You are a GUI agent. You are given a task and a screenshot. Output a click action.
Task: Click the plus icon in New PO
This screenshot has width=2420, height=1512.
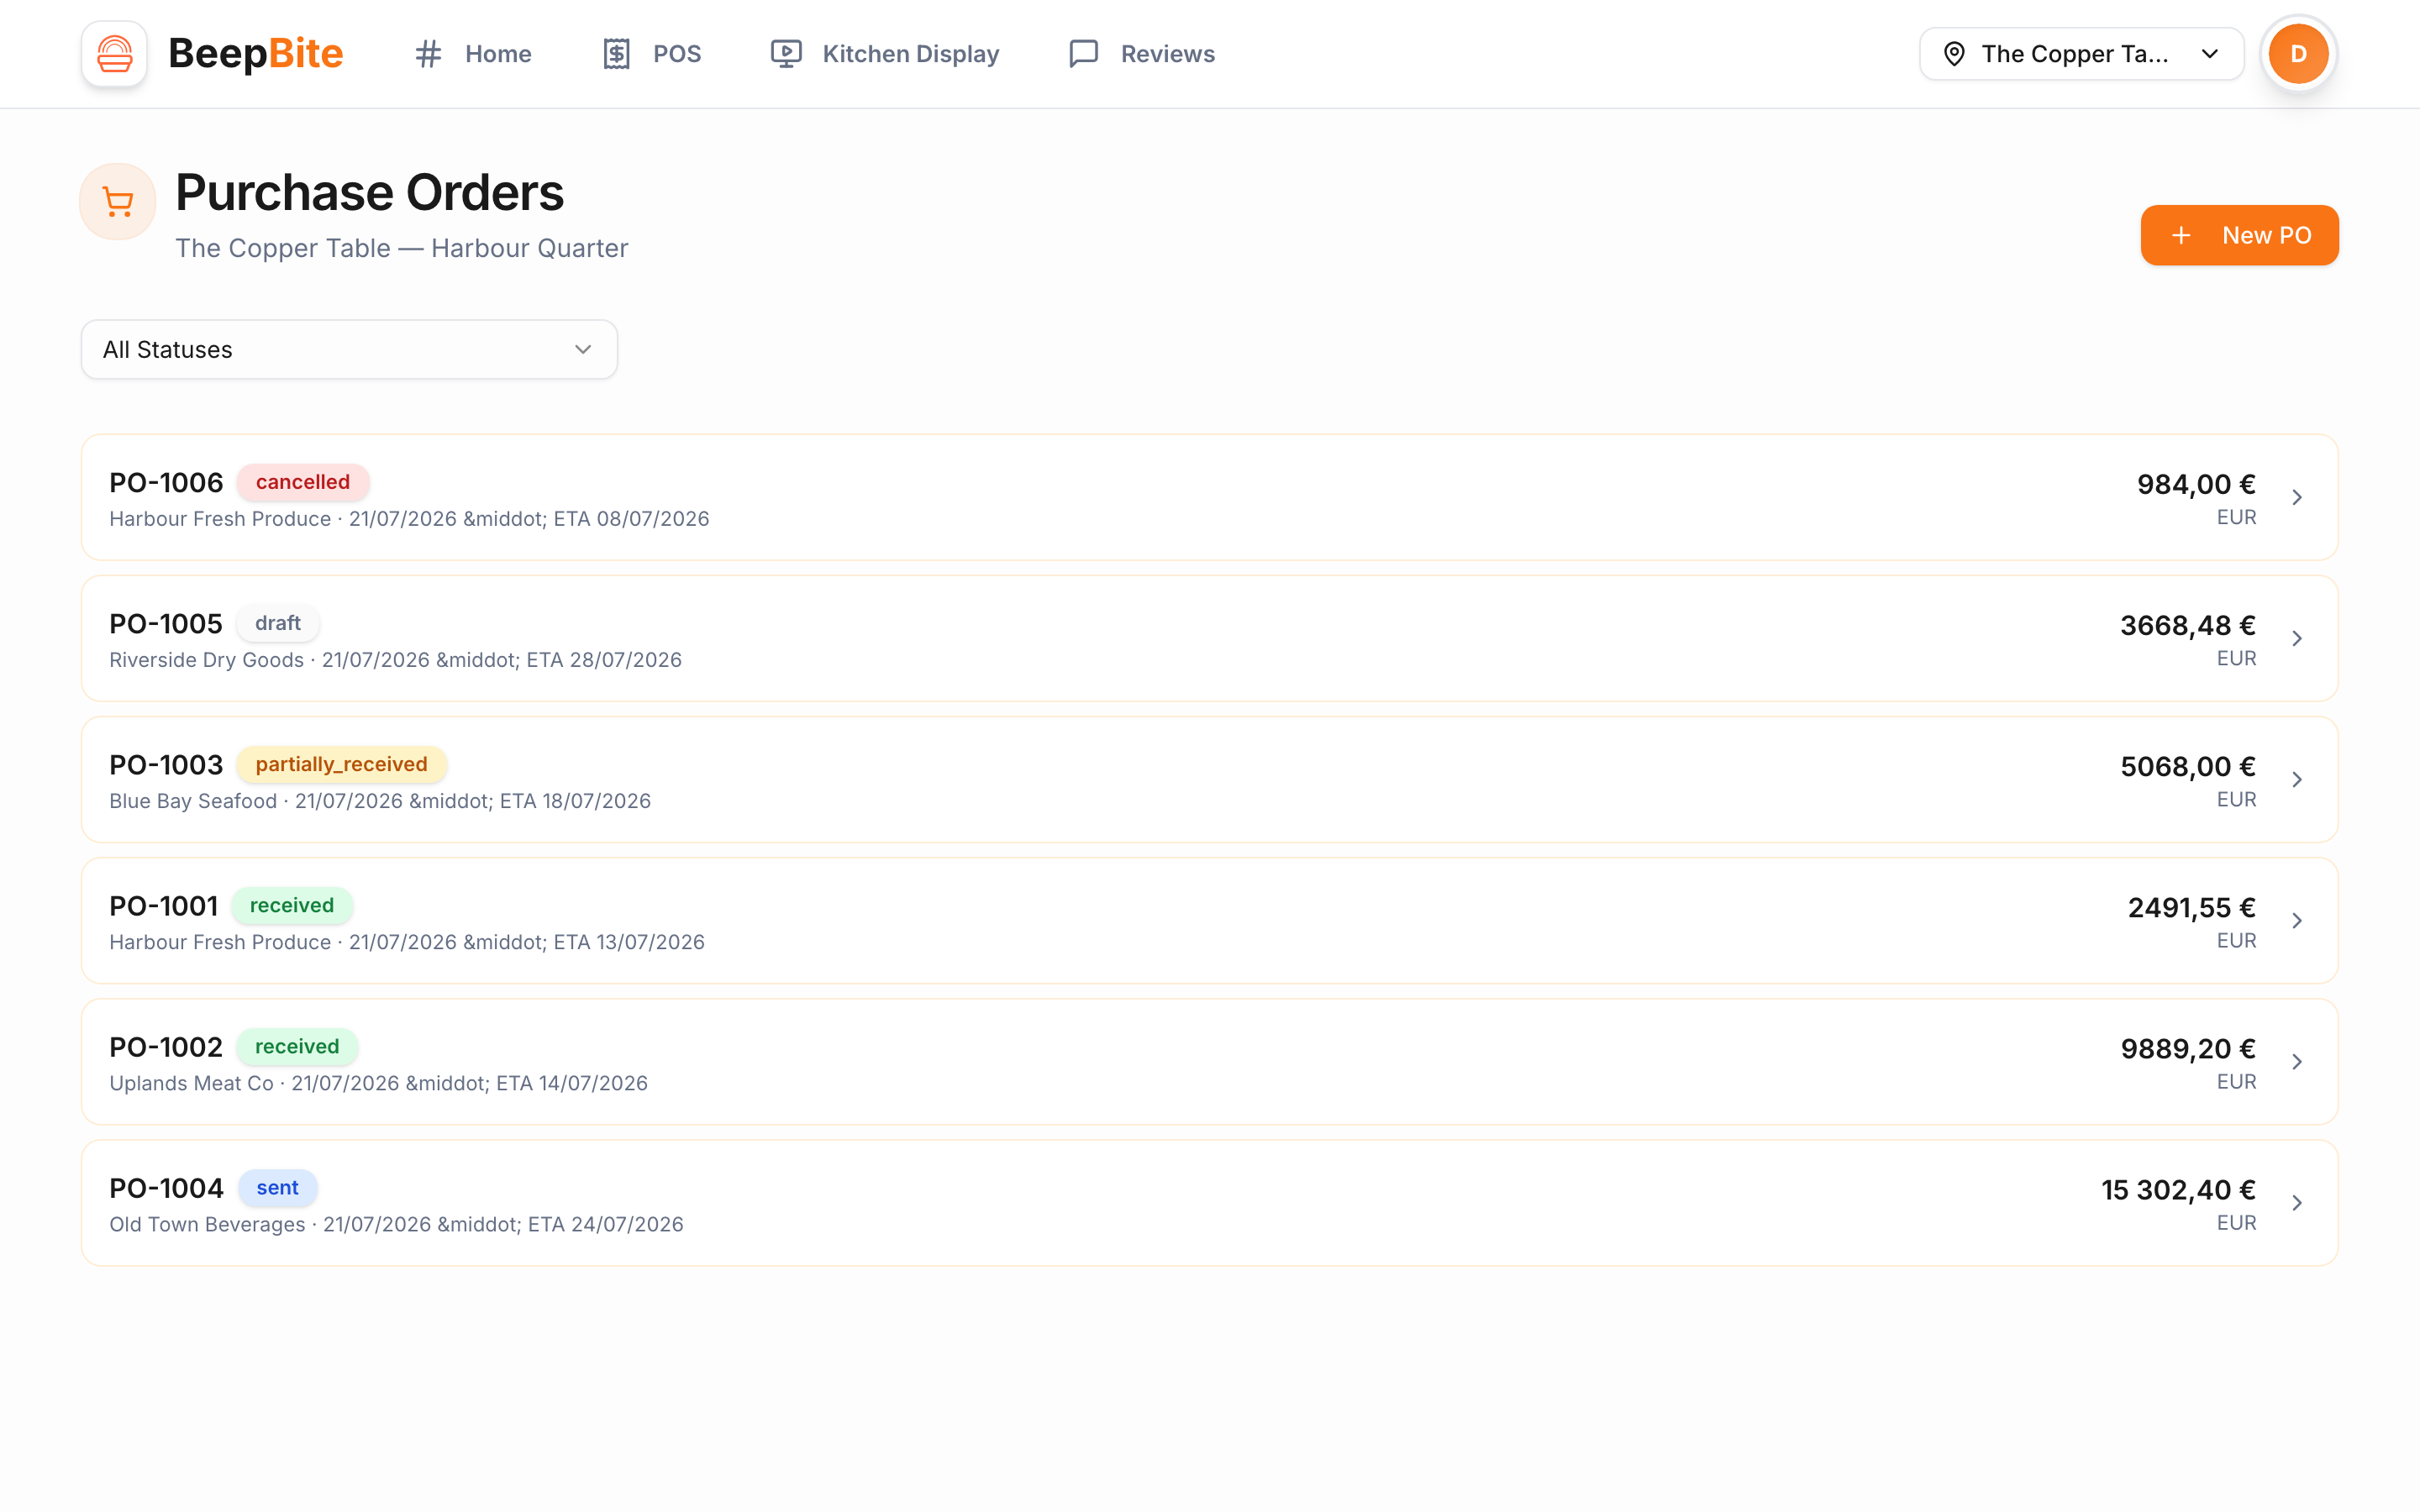pos(2182,235)
